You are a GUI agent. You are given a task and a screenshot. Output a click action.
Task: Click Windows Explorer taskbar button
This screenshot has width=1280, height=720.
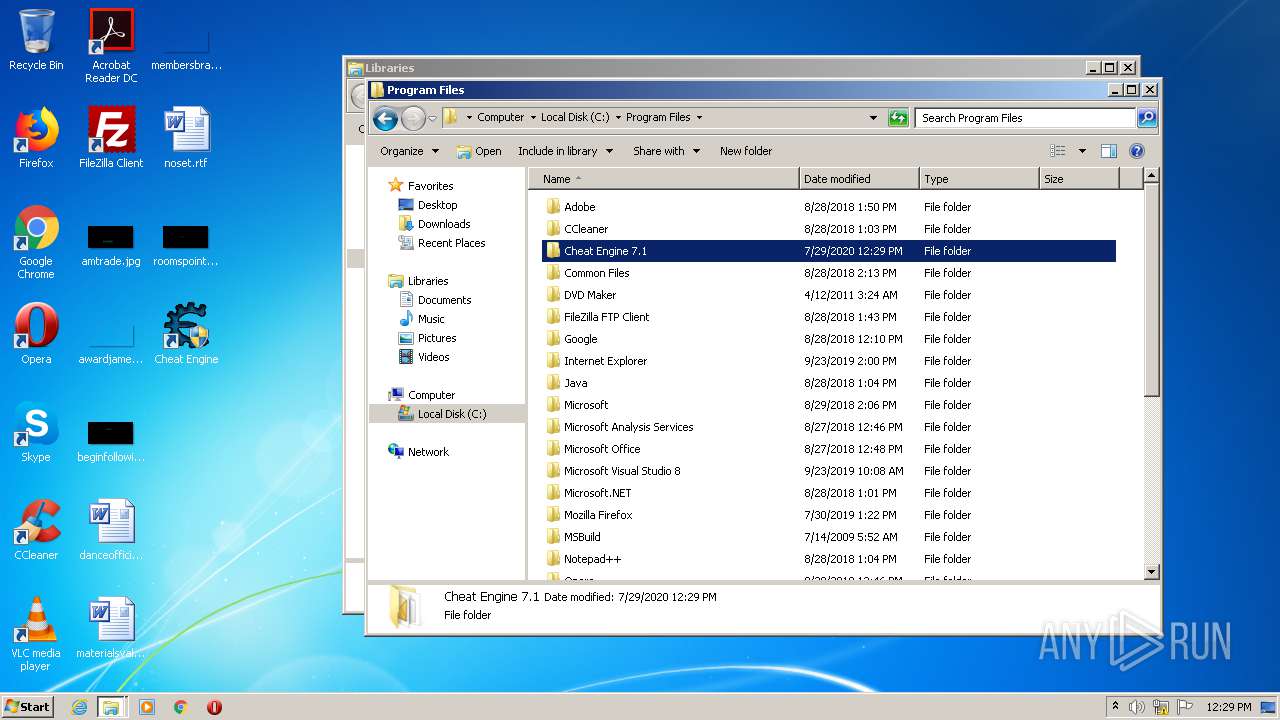111,707
